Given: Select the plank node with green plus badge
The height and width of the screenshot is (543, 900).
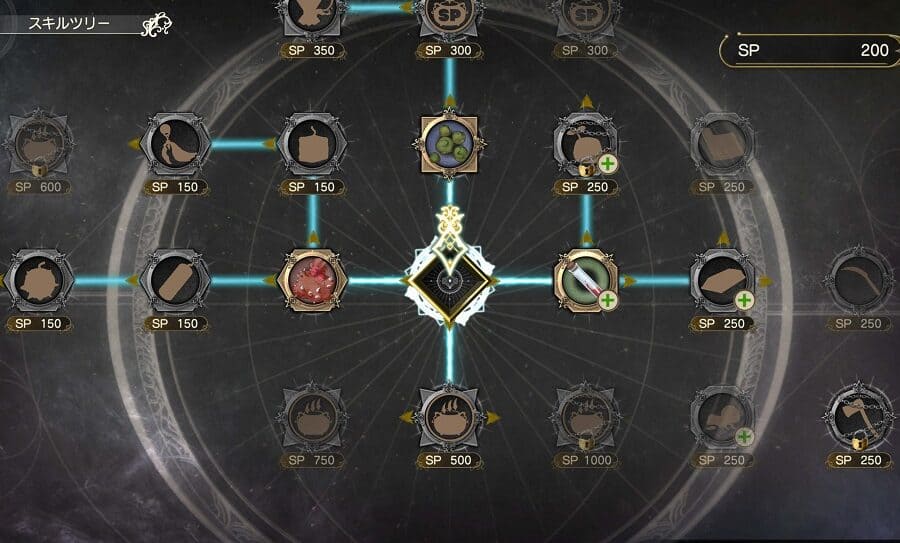Looking at the screenshot, I should (x=722, y=281).
